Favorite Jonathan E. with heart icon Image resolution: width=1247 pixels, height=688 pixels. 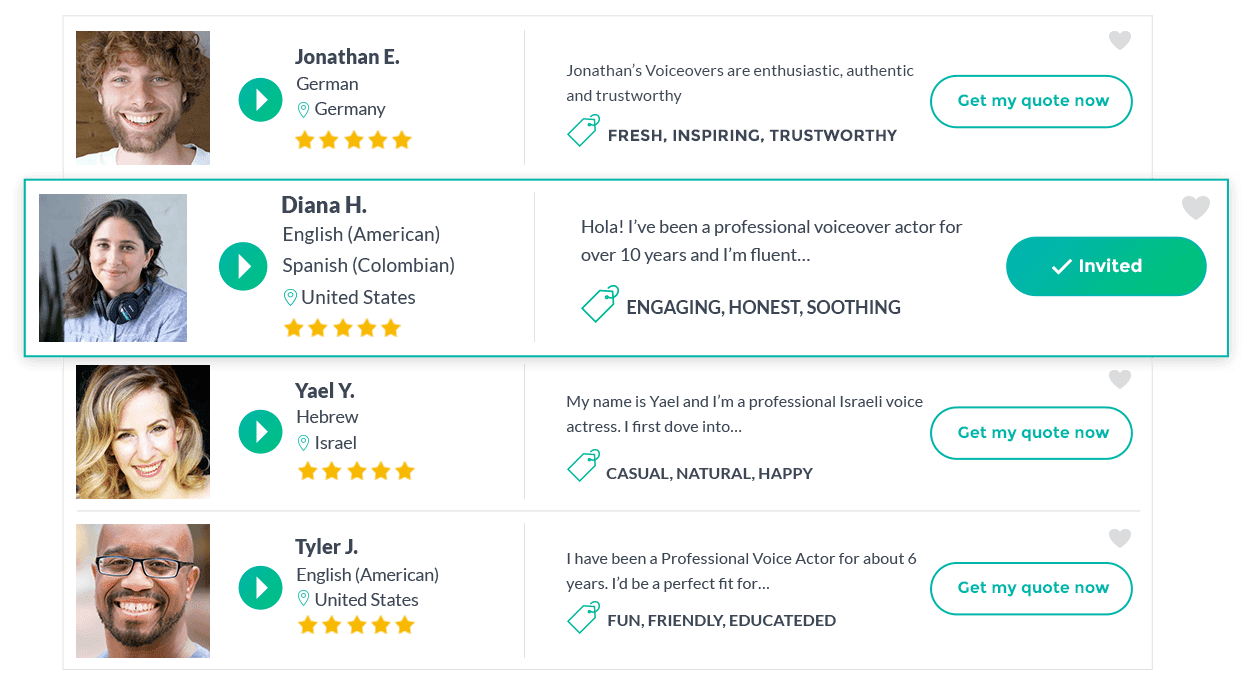(x=1120, y=41)
